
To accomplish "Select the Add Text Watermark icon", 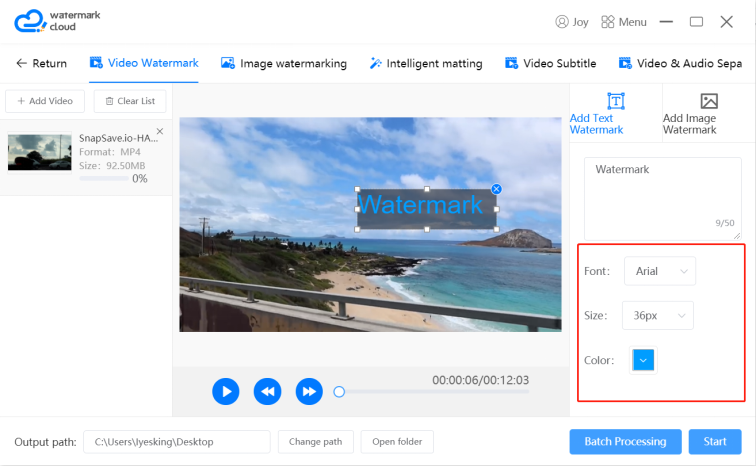I will [616, 101].
